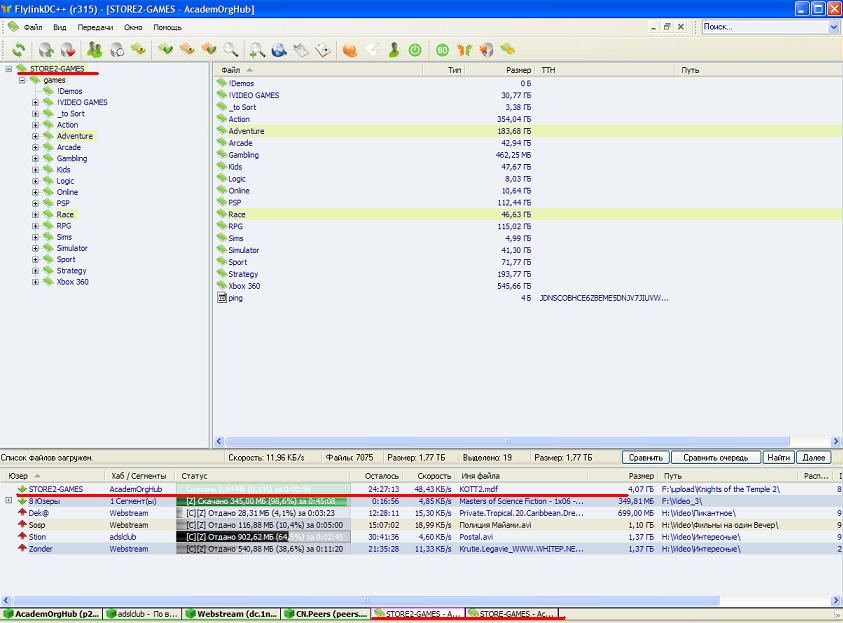The height and width of the screenshot is (623, 843).
Task: Click the last green tag toolbar icon
Action: [x=508, y=50]
